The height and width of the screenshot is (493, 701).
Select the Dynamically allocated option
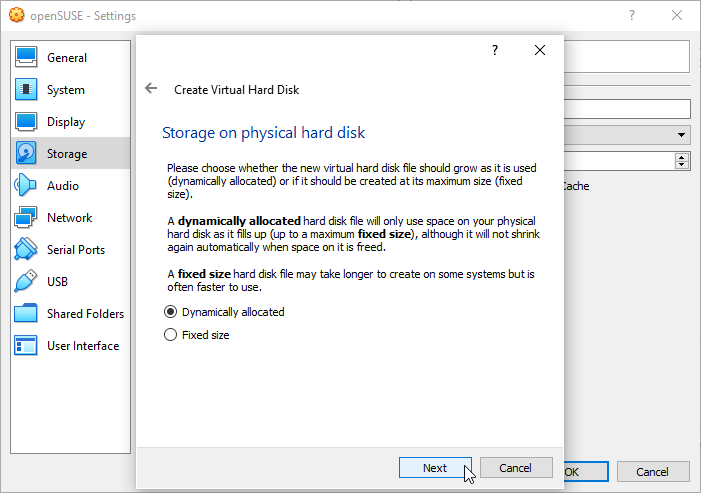point(170,312)
